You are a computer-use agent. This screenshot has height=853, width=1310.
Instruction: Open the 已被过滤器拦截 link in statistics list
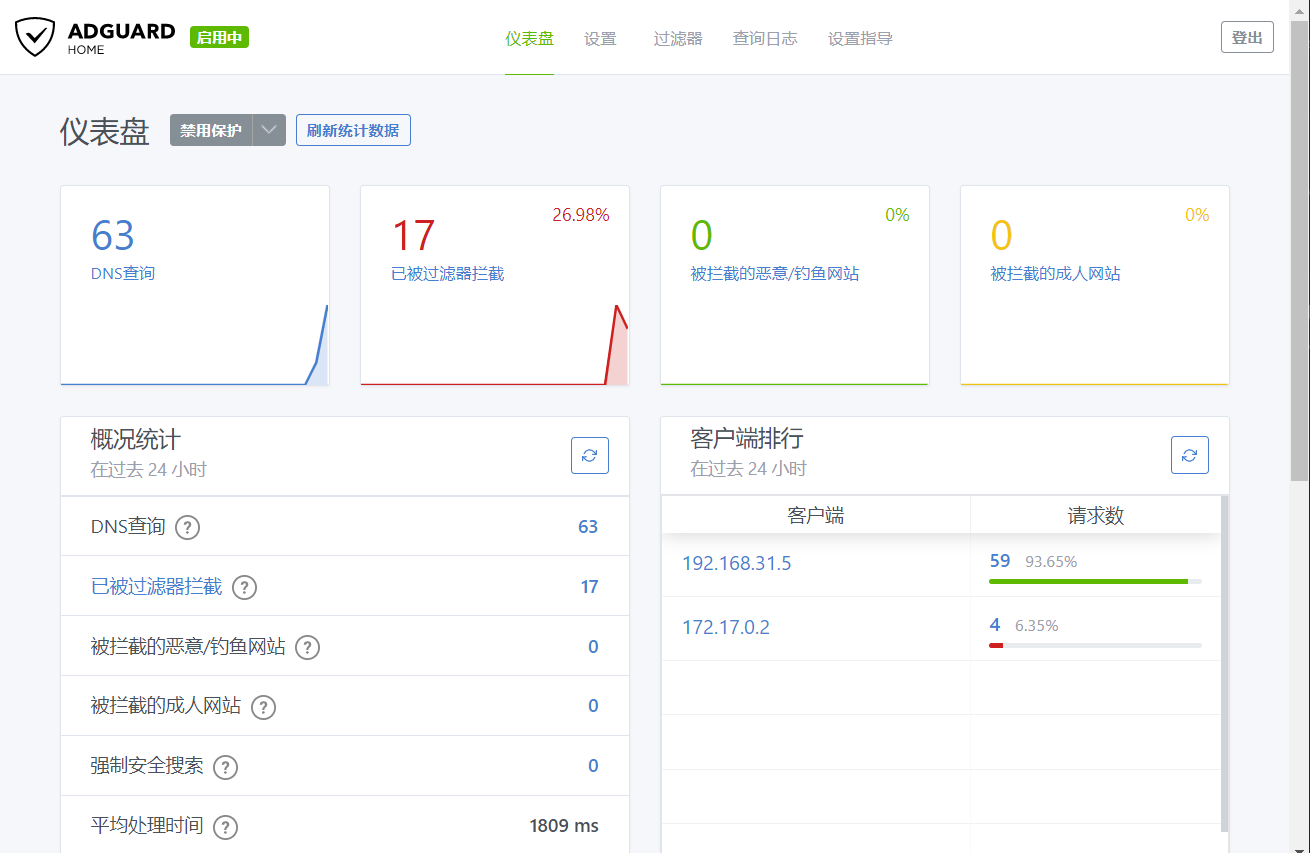pos(157,586)
